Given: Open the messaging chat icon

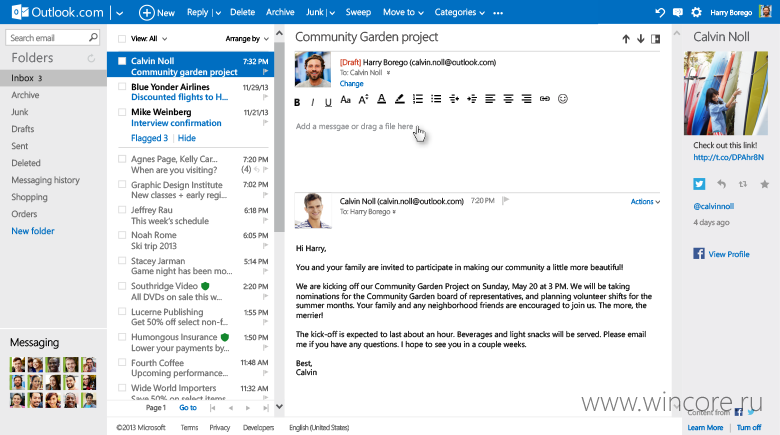Looking at the screenshot, I should [x=678, y=12].
